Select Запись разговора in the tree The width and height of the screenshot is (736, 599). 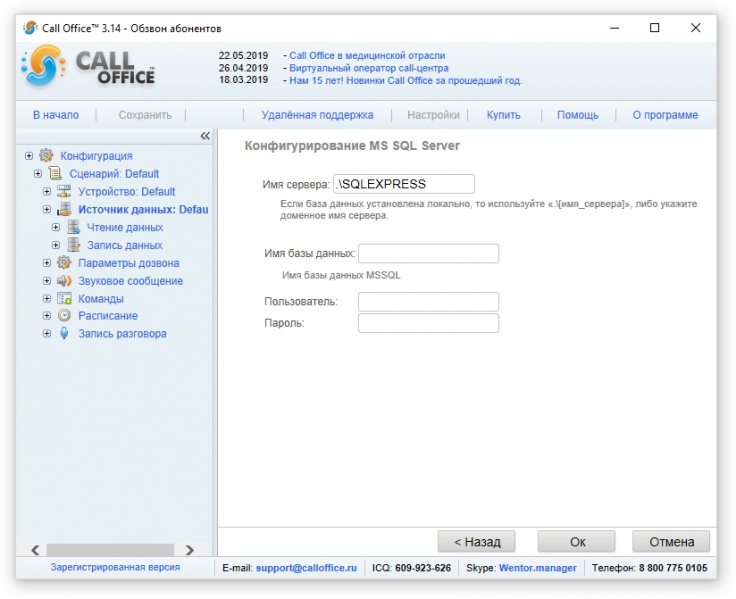(x=122, y=333)
